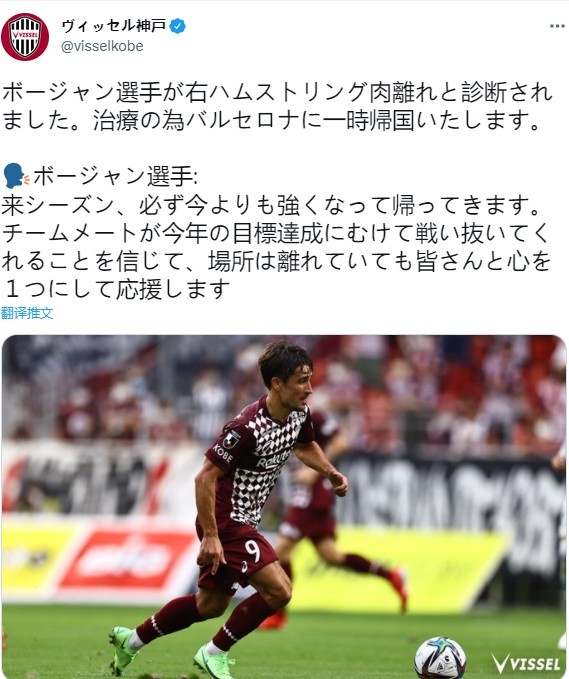Open the @visselkobe handle link

coord(102,46)
